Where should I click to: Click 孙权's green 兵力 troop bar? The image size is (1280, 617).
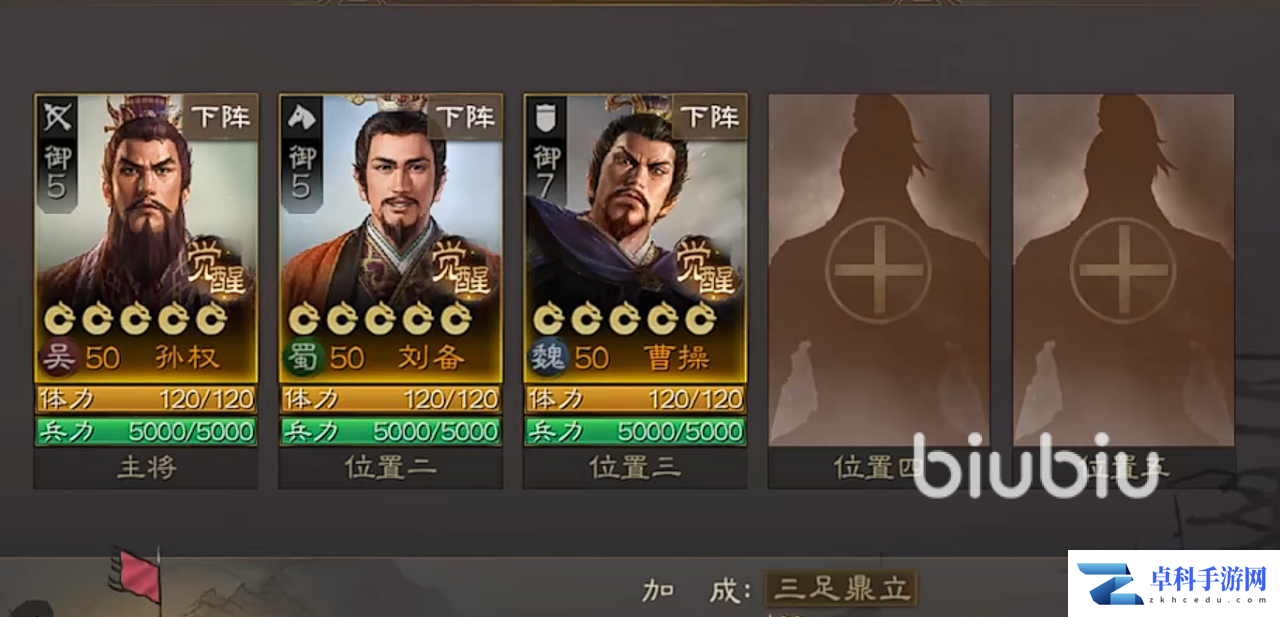pos(146,432)
